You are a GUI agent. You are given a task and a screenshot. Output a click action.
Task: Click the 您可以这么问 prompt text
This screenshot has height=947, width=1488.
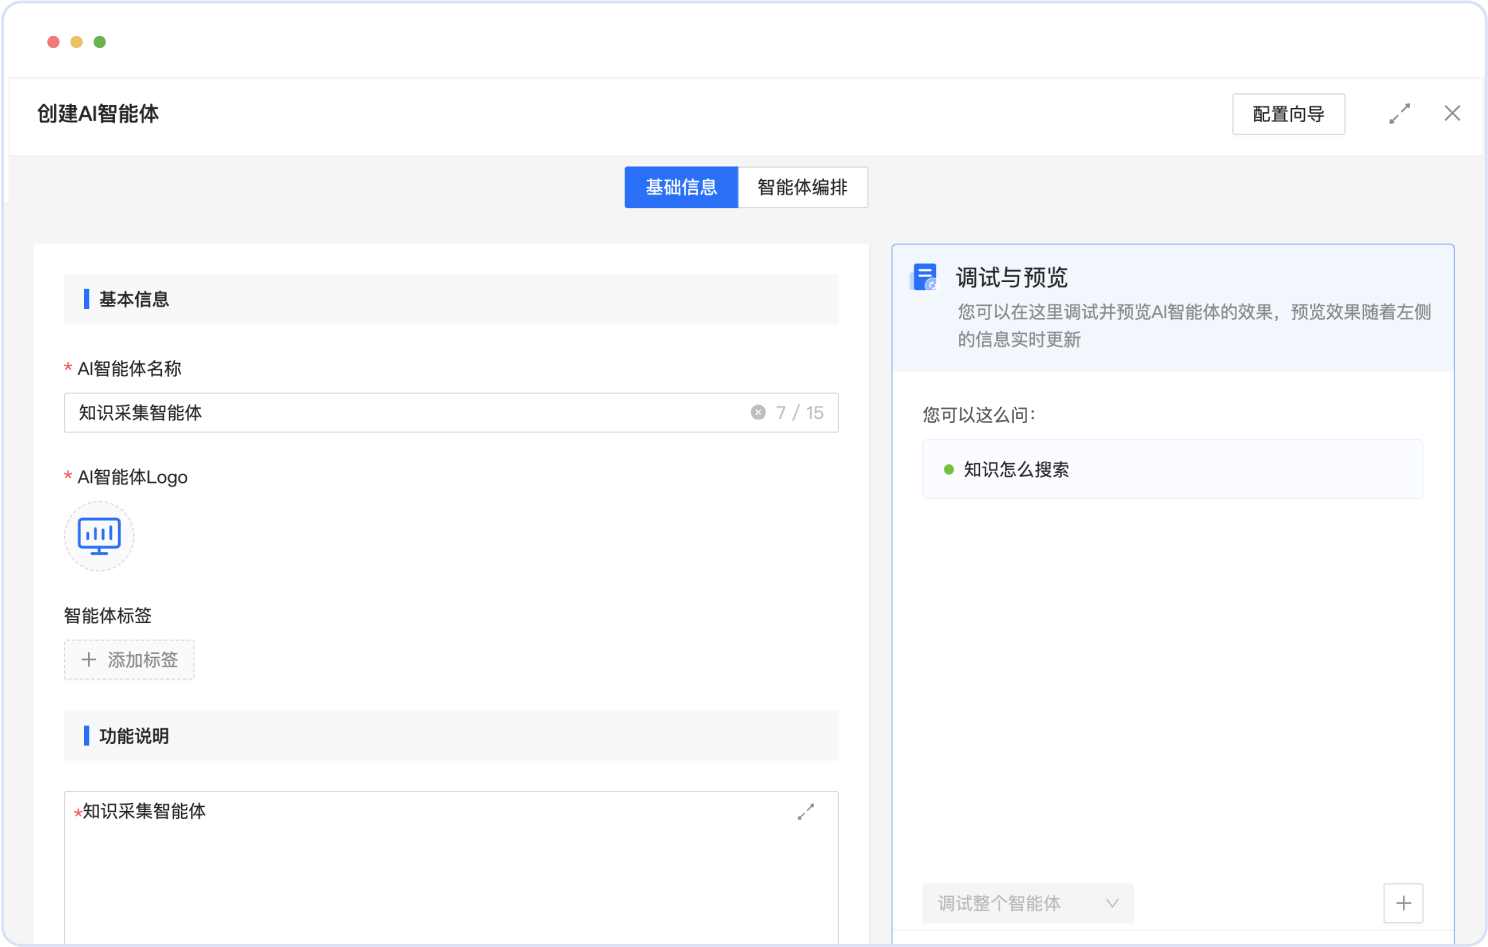pyautogui.click(x=979, y=414)
